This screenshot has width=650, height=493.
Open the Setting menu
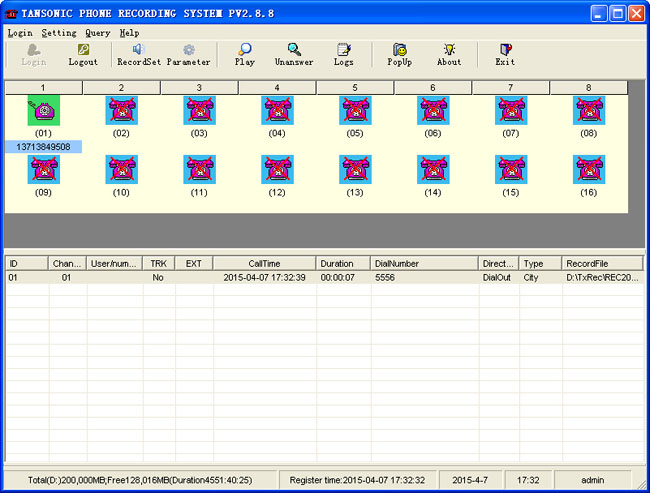pos(59,33)
